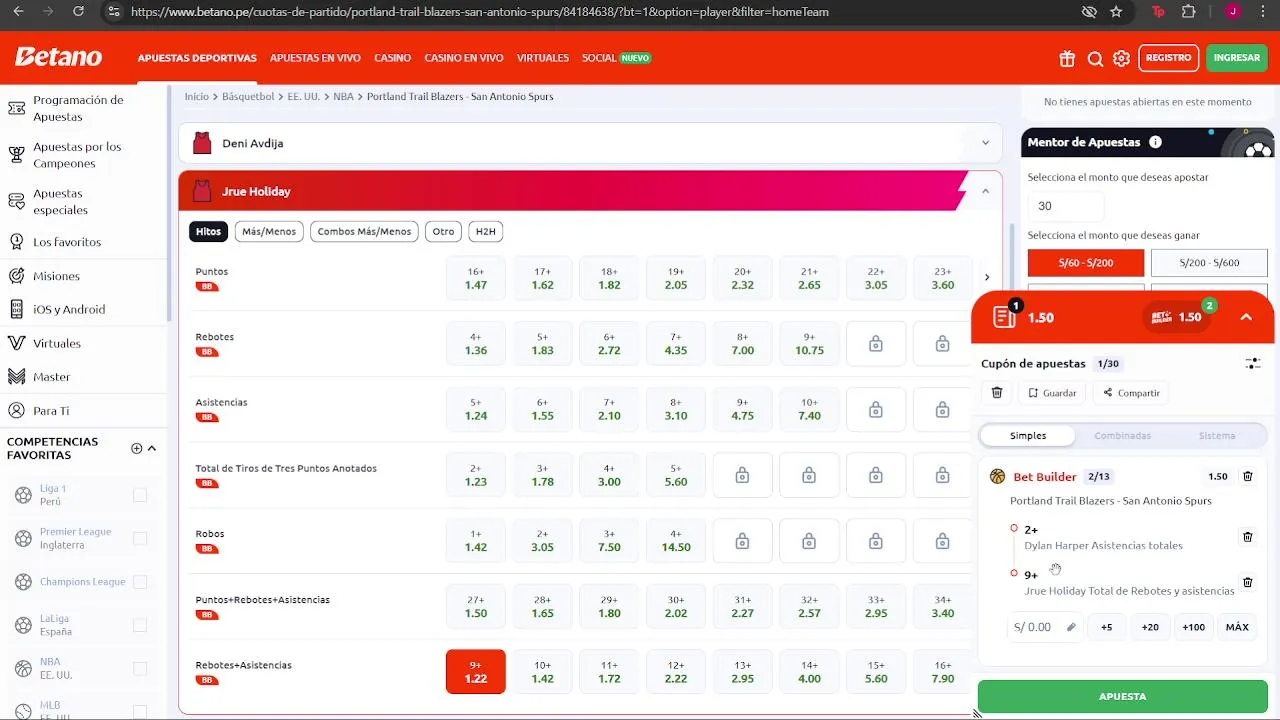Toggle NBA EE. UU. checkbox
The width and height of the screenshot is (1280, 720).
[x=140, y=668]
